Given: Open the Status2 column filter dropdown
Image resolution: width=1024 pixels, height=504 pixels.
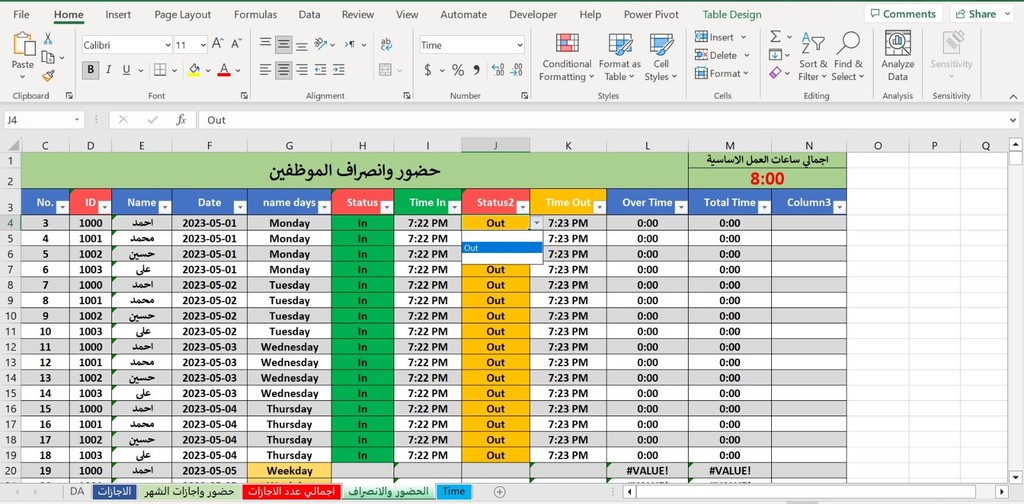Looking at the screenshot, I should [x=522, y=207].
